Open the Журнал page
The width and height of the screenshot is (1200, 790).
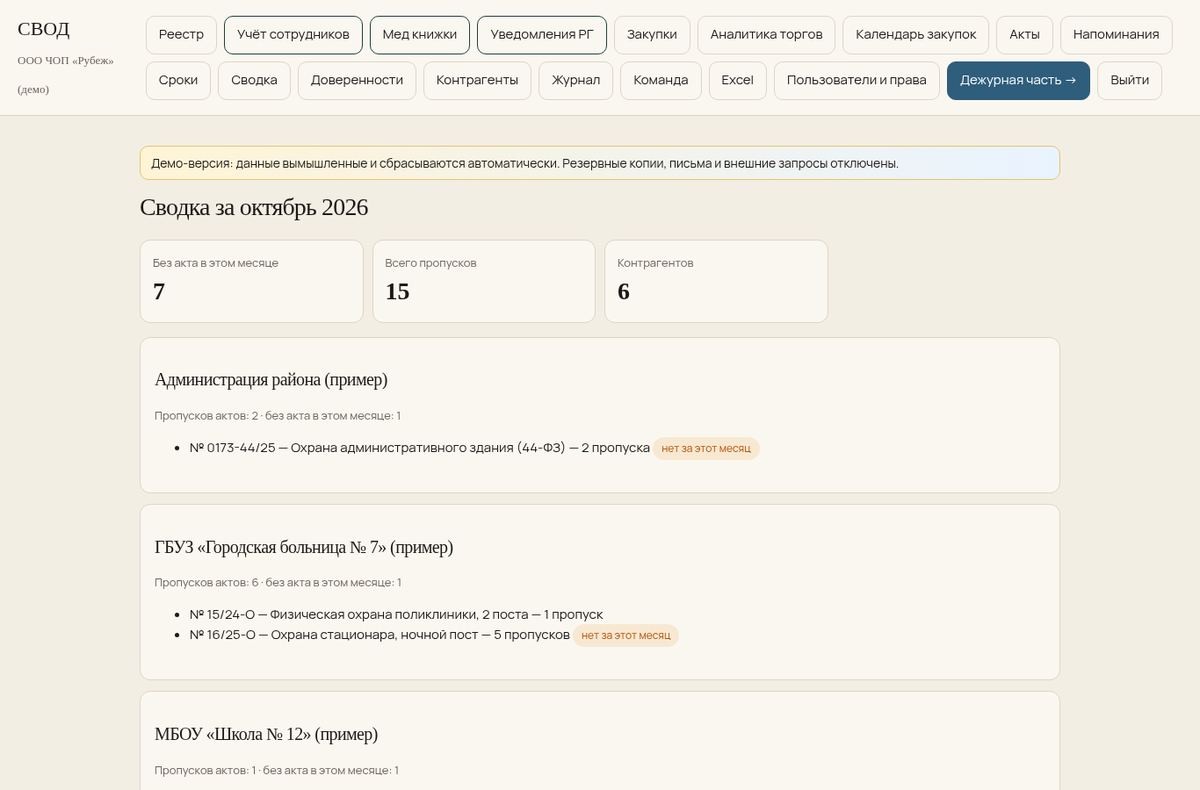coord(576,80)
